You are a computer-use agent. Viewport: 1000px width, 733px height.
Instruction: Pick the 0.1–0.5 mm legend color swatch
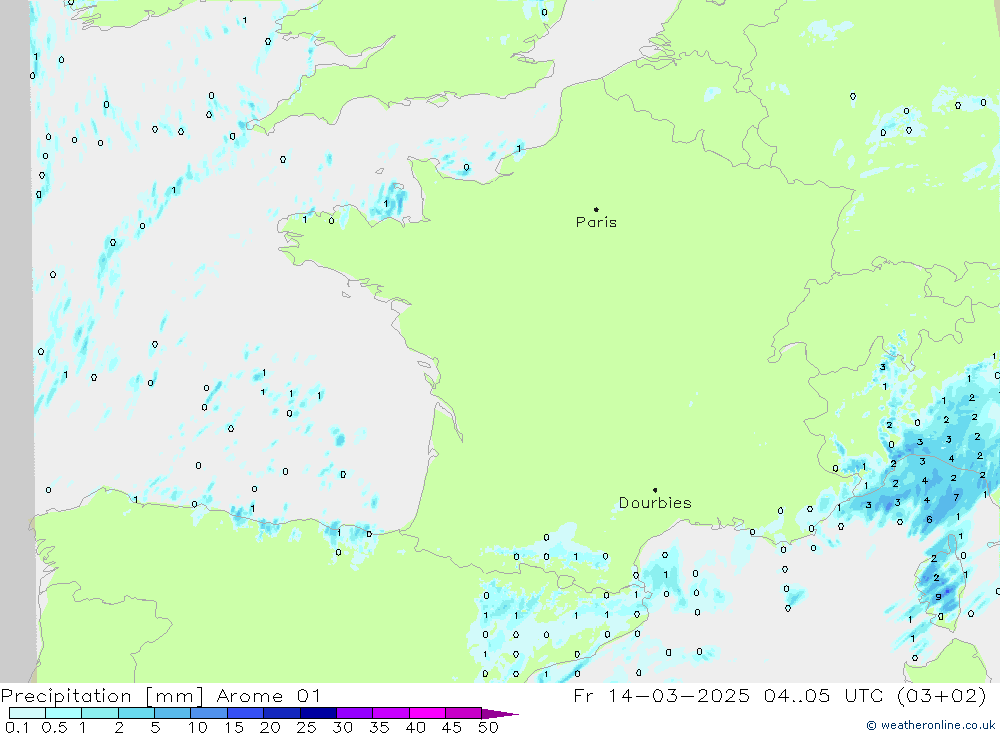tap(27, 713)
